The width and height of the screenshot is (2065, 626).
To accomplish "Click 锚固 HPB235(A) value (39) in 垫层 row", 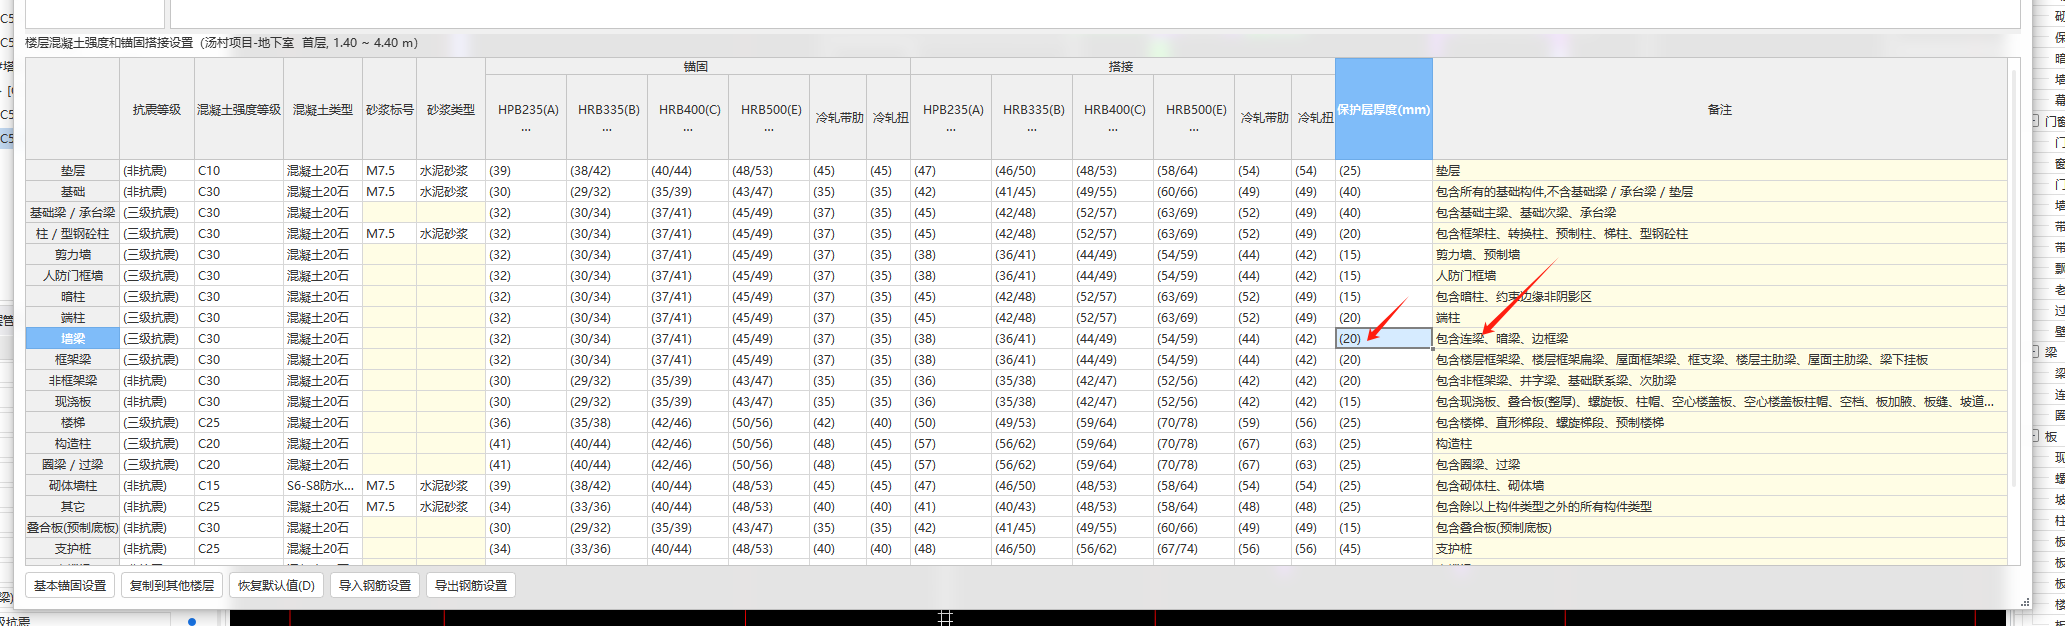I will (527, 171).
